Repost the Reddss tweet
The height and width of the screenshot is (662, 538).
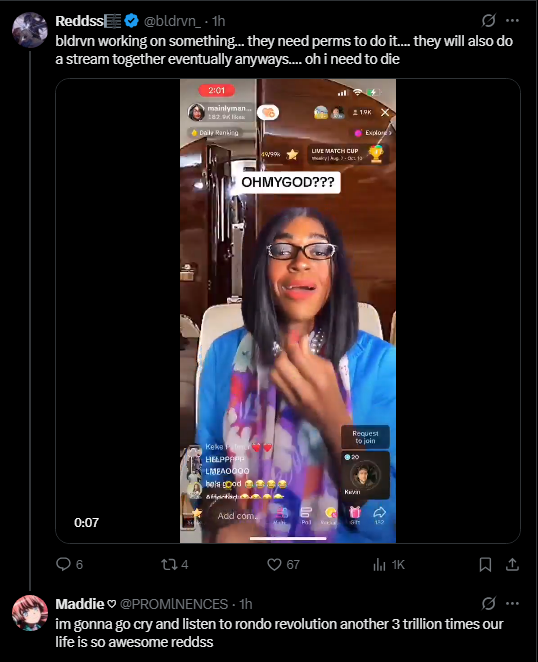[x=174, y=564]
